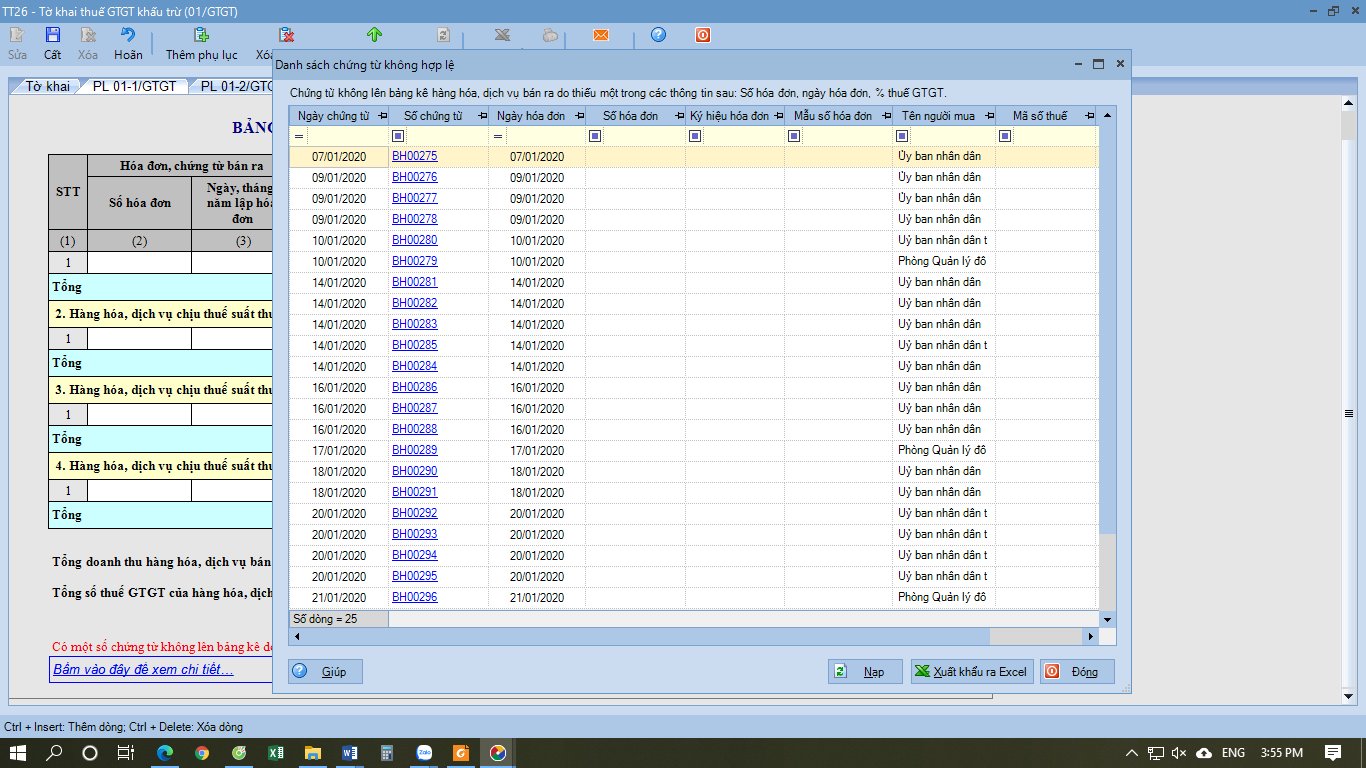The width and height of the screenshot is (1366, 768).
Task: Open Task View from taskbar
Action: point(125,753)
